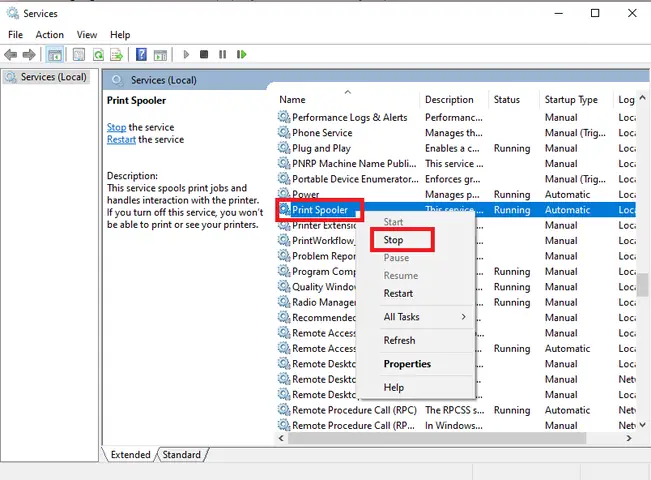Select Portable Device Enumerator row

pyautogui.click(x=456, y=179)
